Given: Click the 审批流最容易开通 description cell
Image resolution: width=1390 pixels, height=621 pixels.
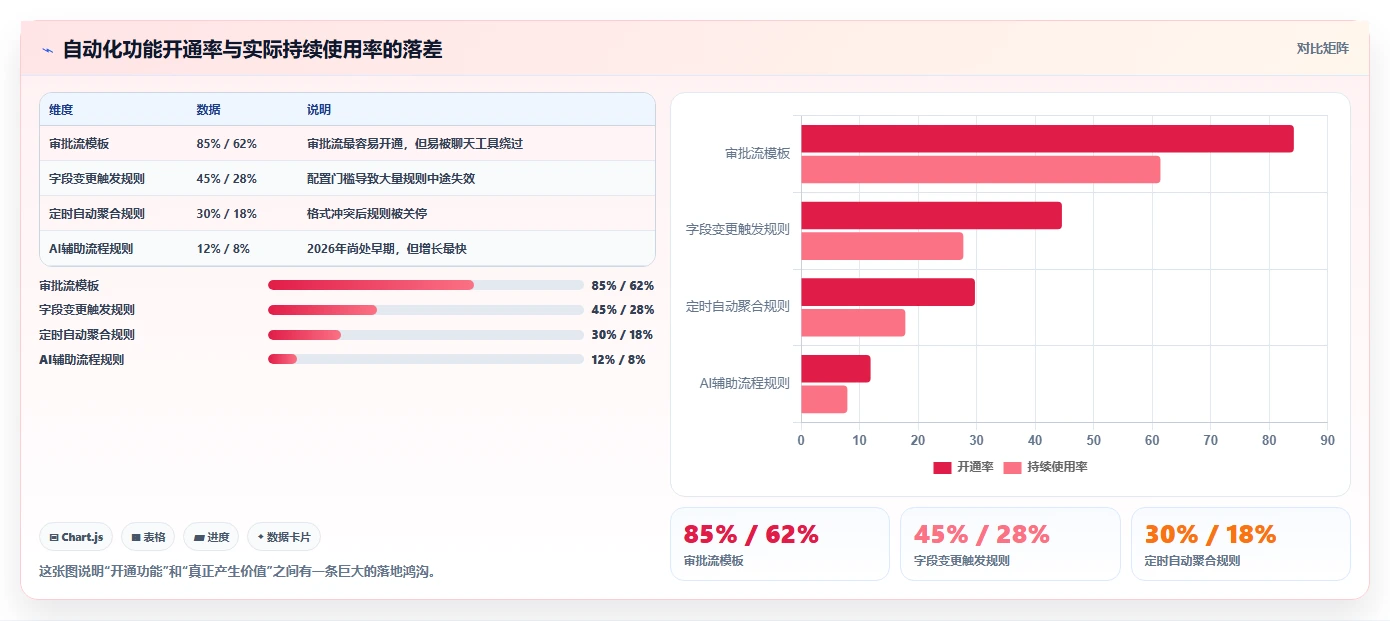Looking at the screenshot, I should (x=415, y=144).
